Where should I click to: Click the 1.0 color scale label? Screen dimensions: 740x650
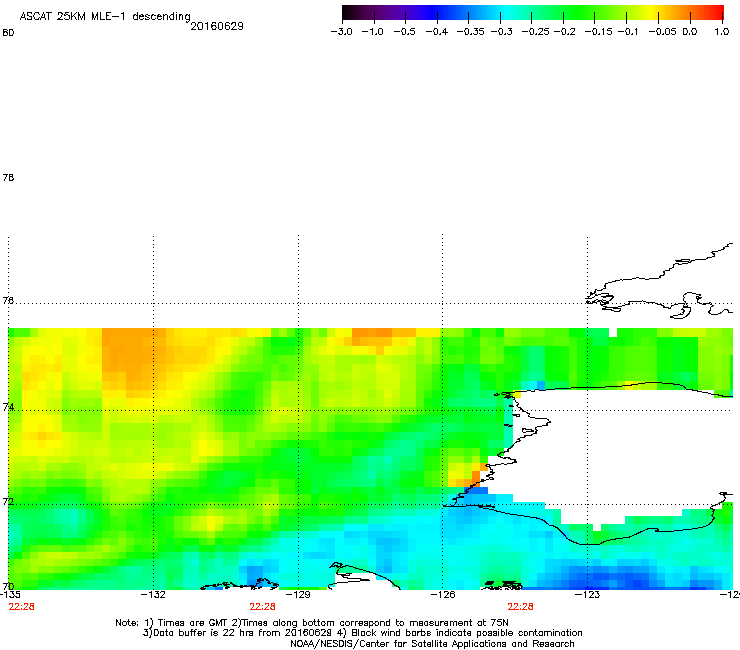pos(722,32)
